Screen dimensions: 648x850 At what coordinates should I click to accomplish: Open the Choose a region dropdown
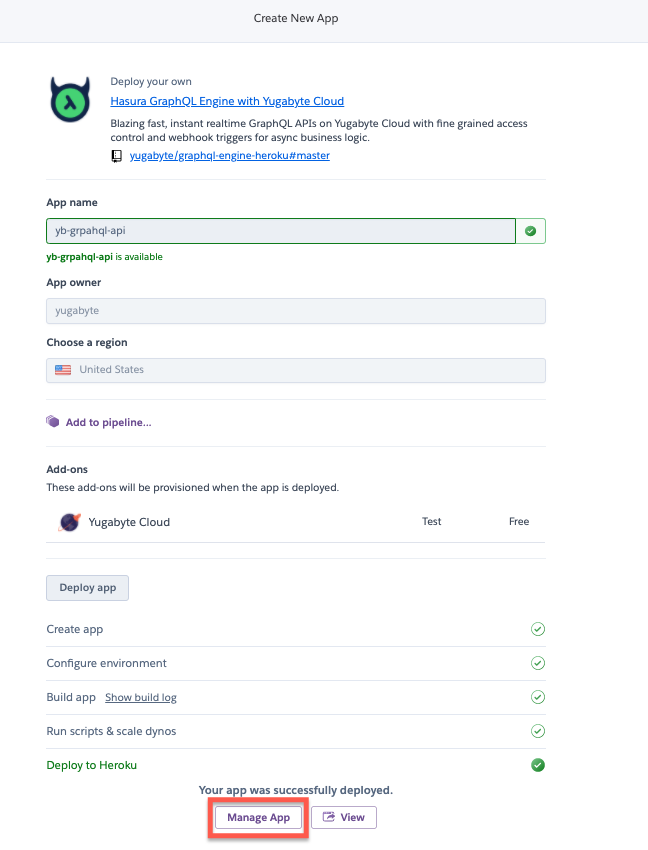coord(295,370)
